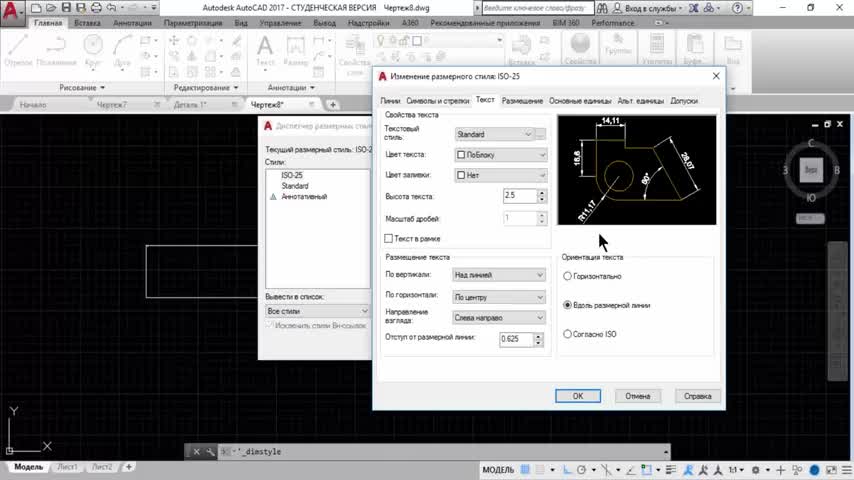Switch to 'Размещение' tab
This screenshot has height=480, width=854.
point(522,101)
